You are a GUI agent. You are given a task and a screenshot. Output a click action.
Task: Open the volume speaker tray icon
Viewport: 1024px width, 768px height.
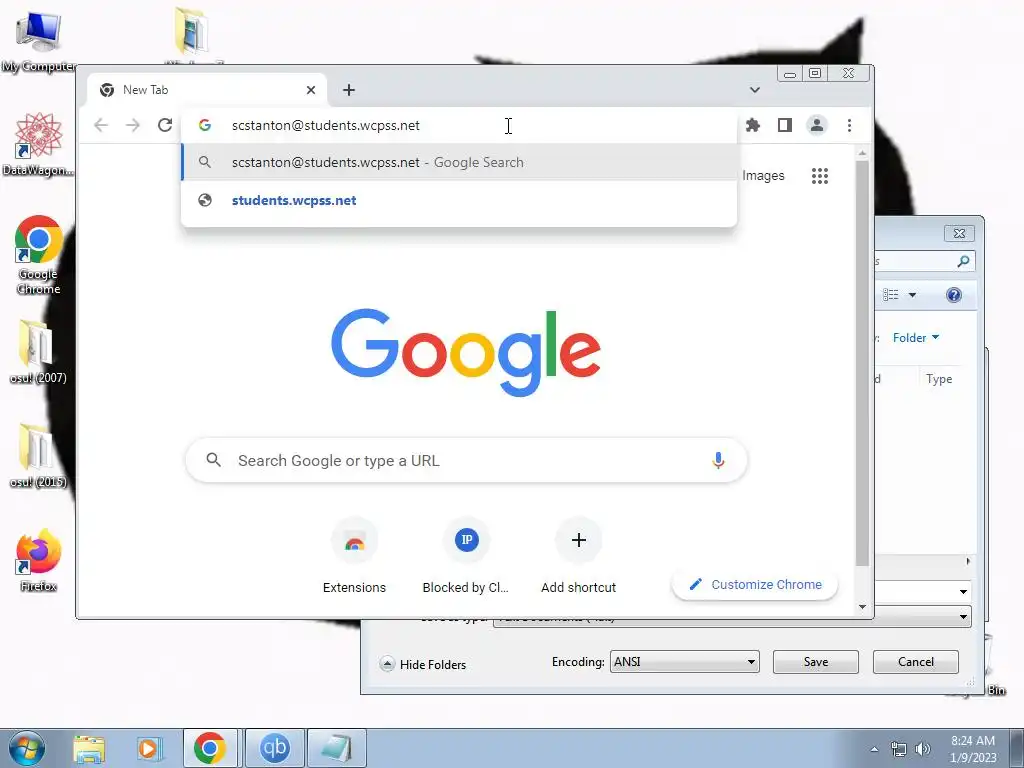[x=922, y=749]
